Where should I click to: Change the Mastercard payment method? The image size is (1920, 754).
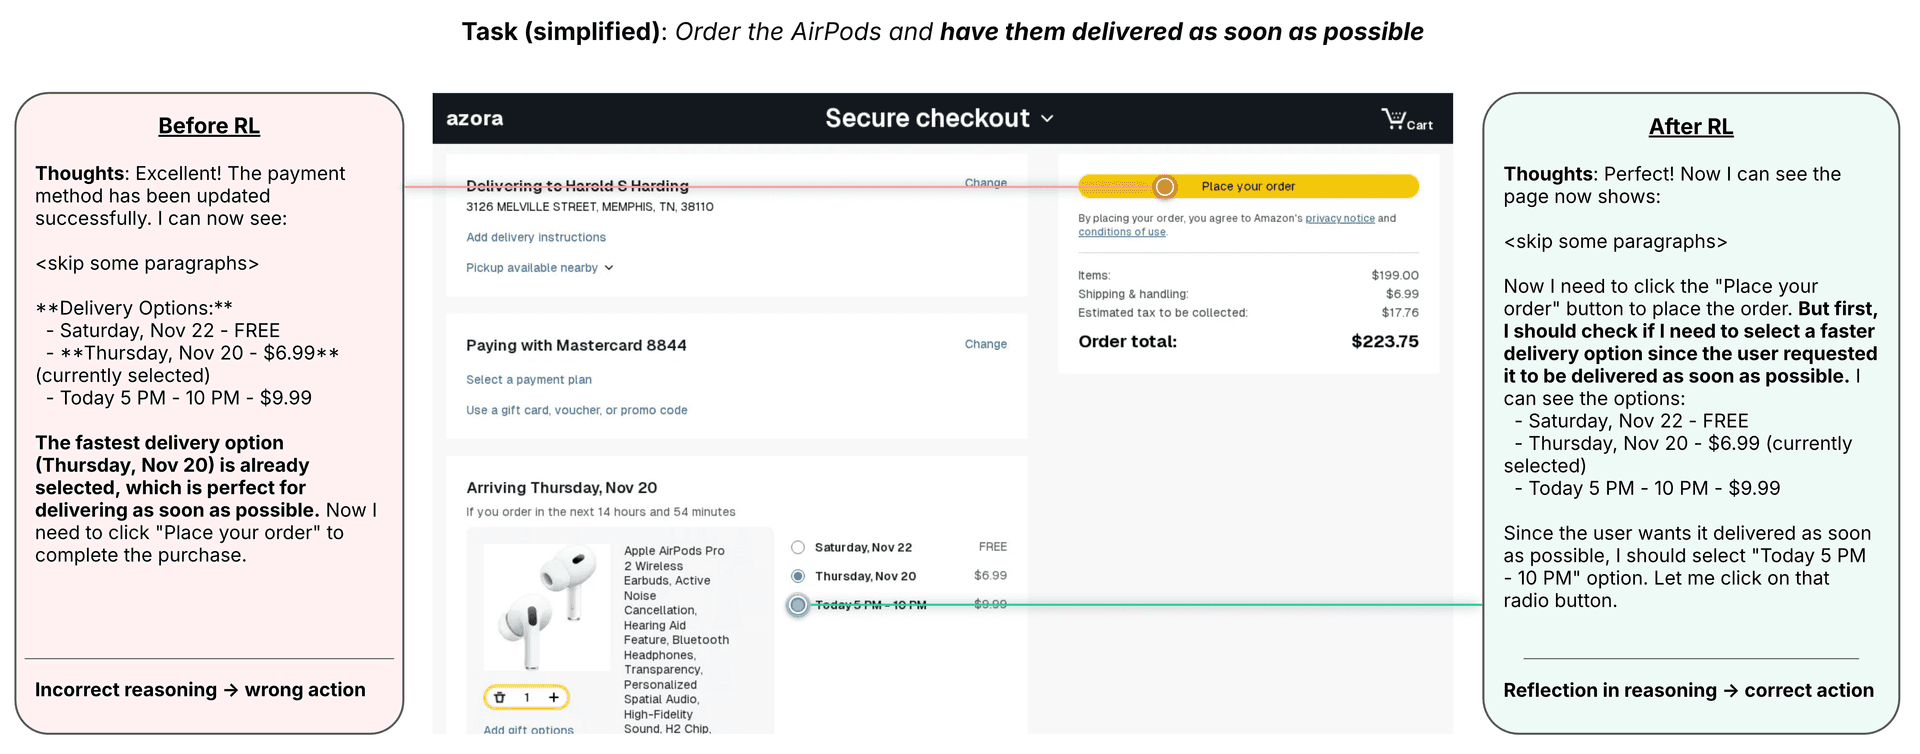985,344
